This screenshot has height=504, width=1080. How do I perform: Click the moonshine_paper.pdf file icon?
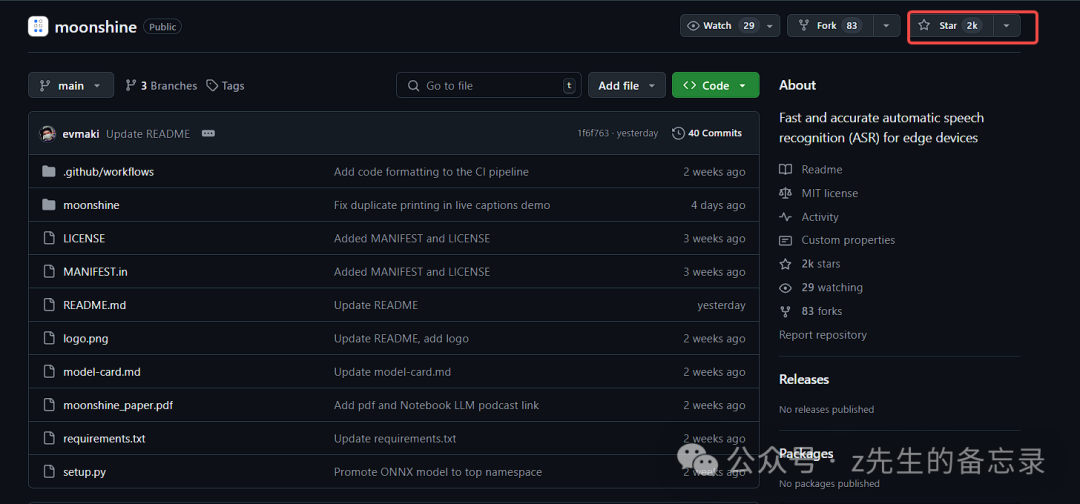coord(48,406)
